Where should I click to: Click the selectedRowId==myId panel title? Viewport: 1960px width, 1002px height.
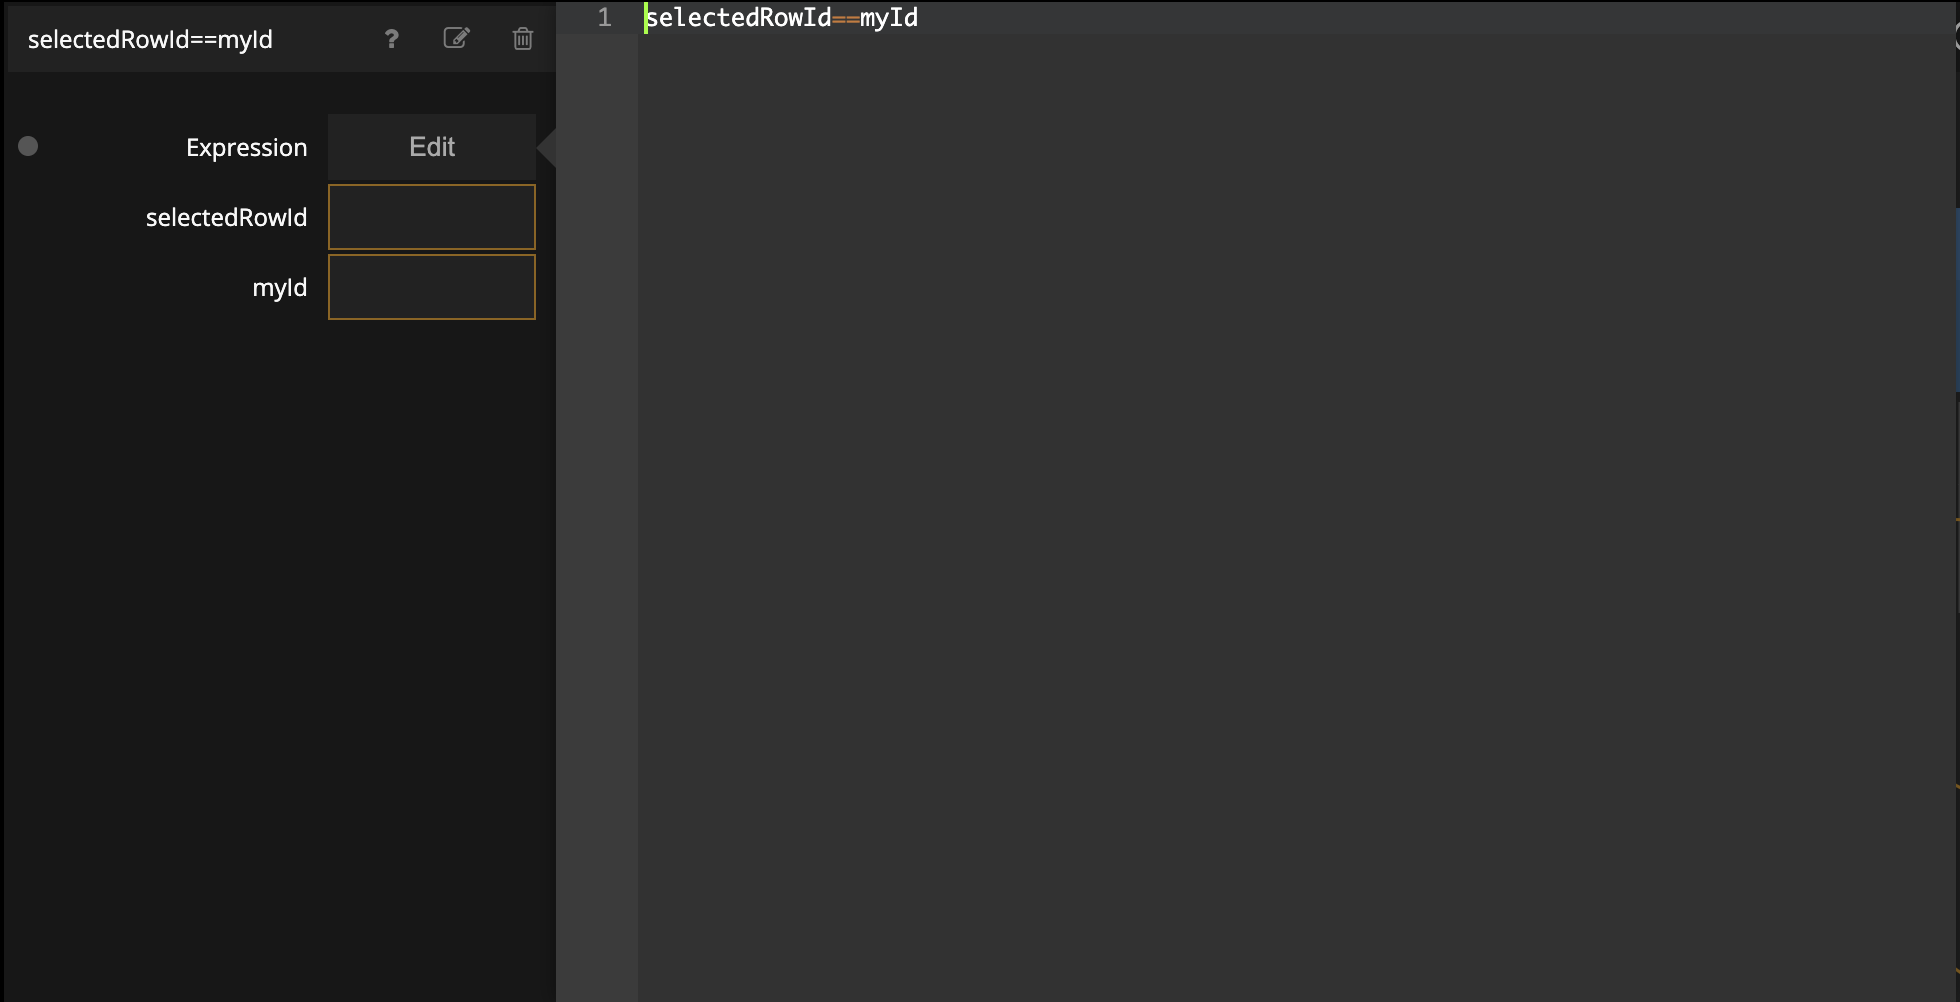[150, 40]
